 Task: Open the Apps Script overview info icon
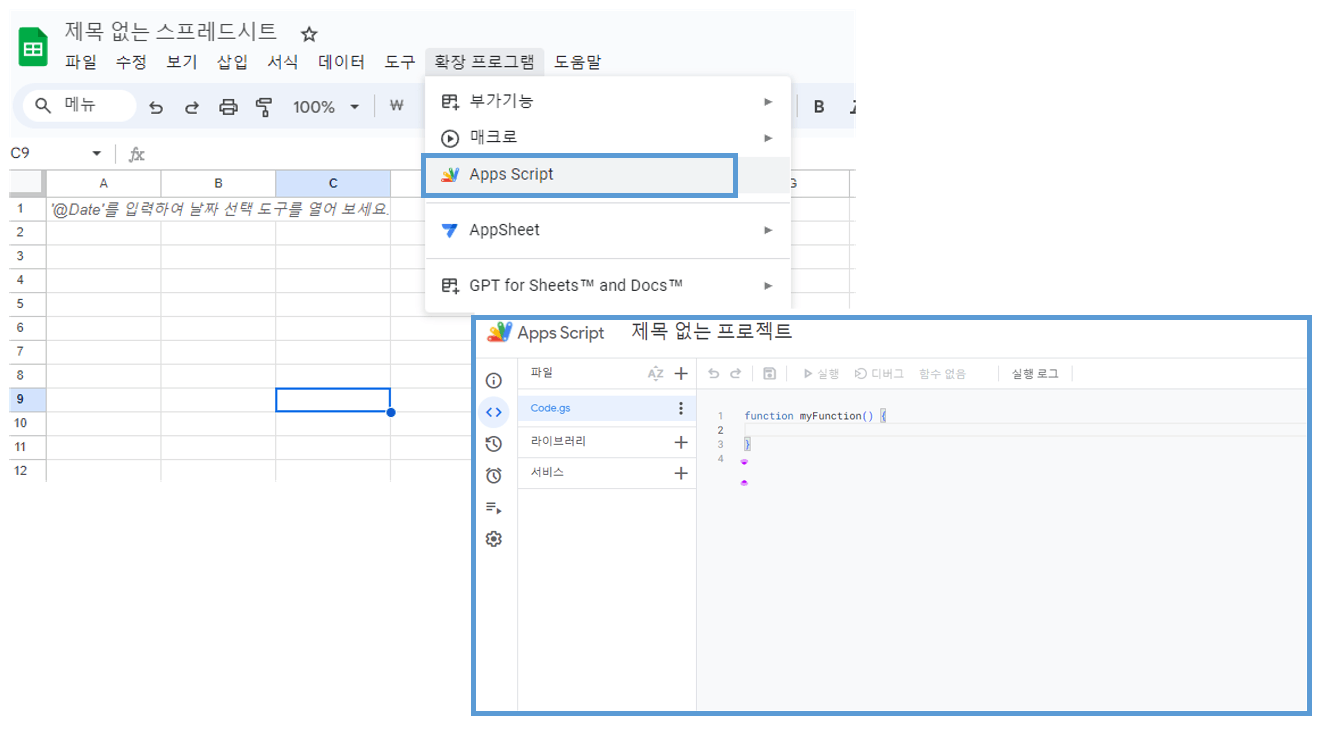pos(493,381)
